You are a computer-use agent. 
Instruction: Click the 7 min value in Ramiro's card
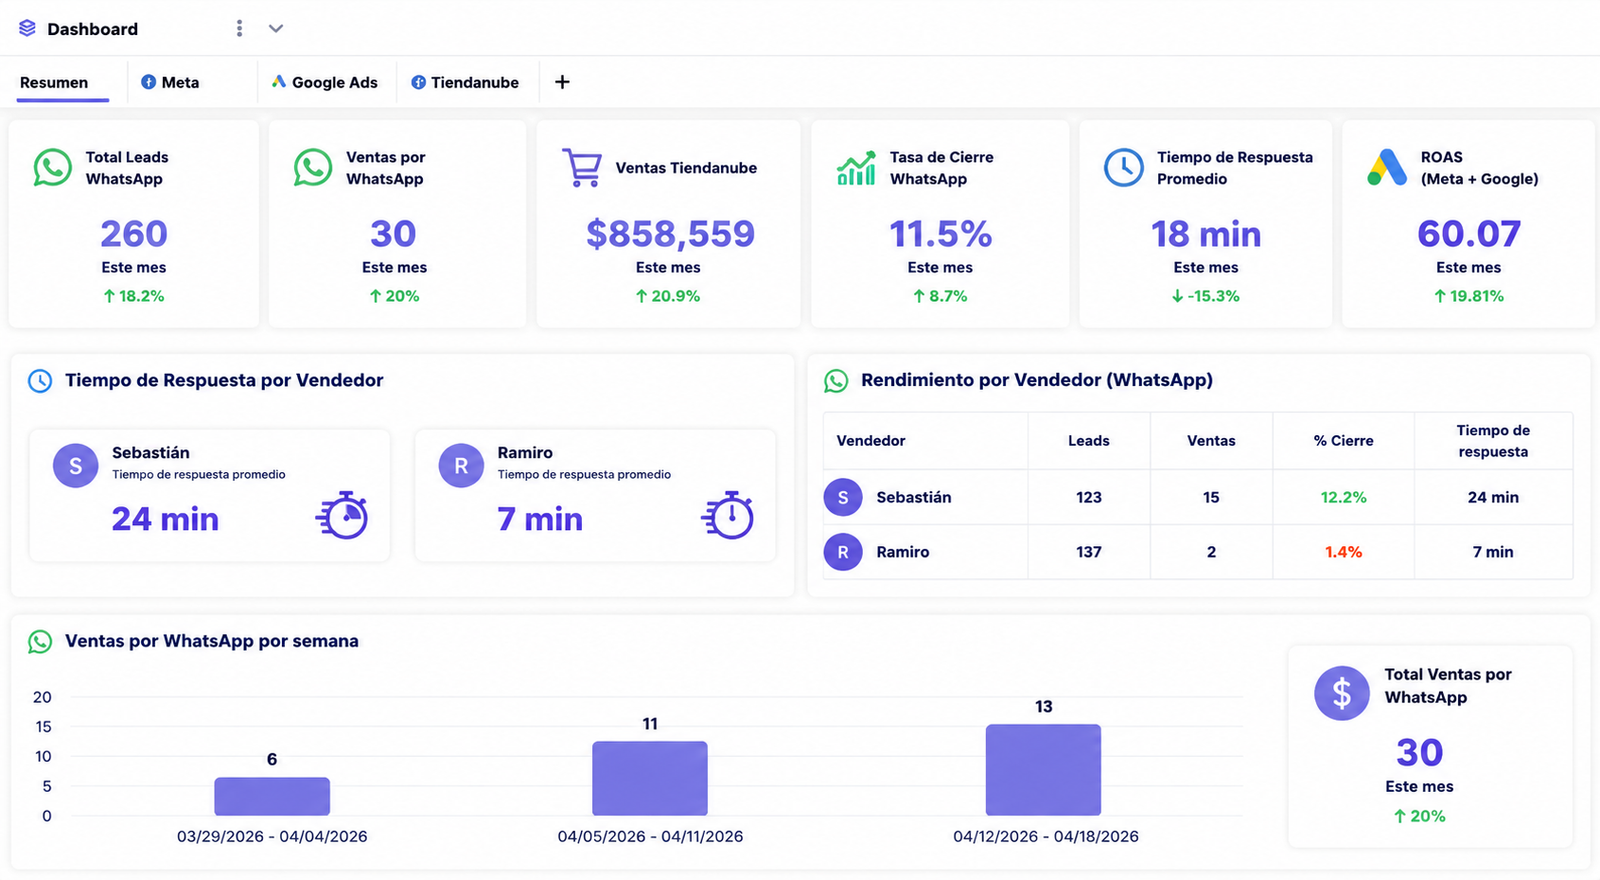click(540, 519)
